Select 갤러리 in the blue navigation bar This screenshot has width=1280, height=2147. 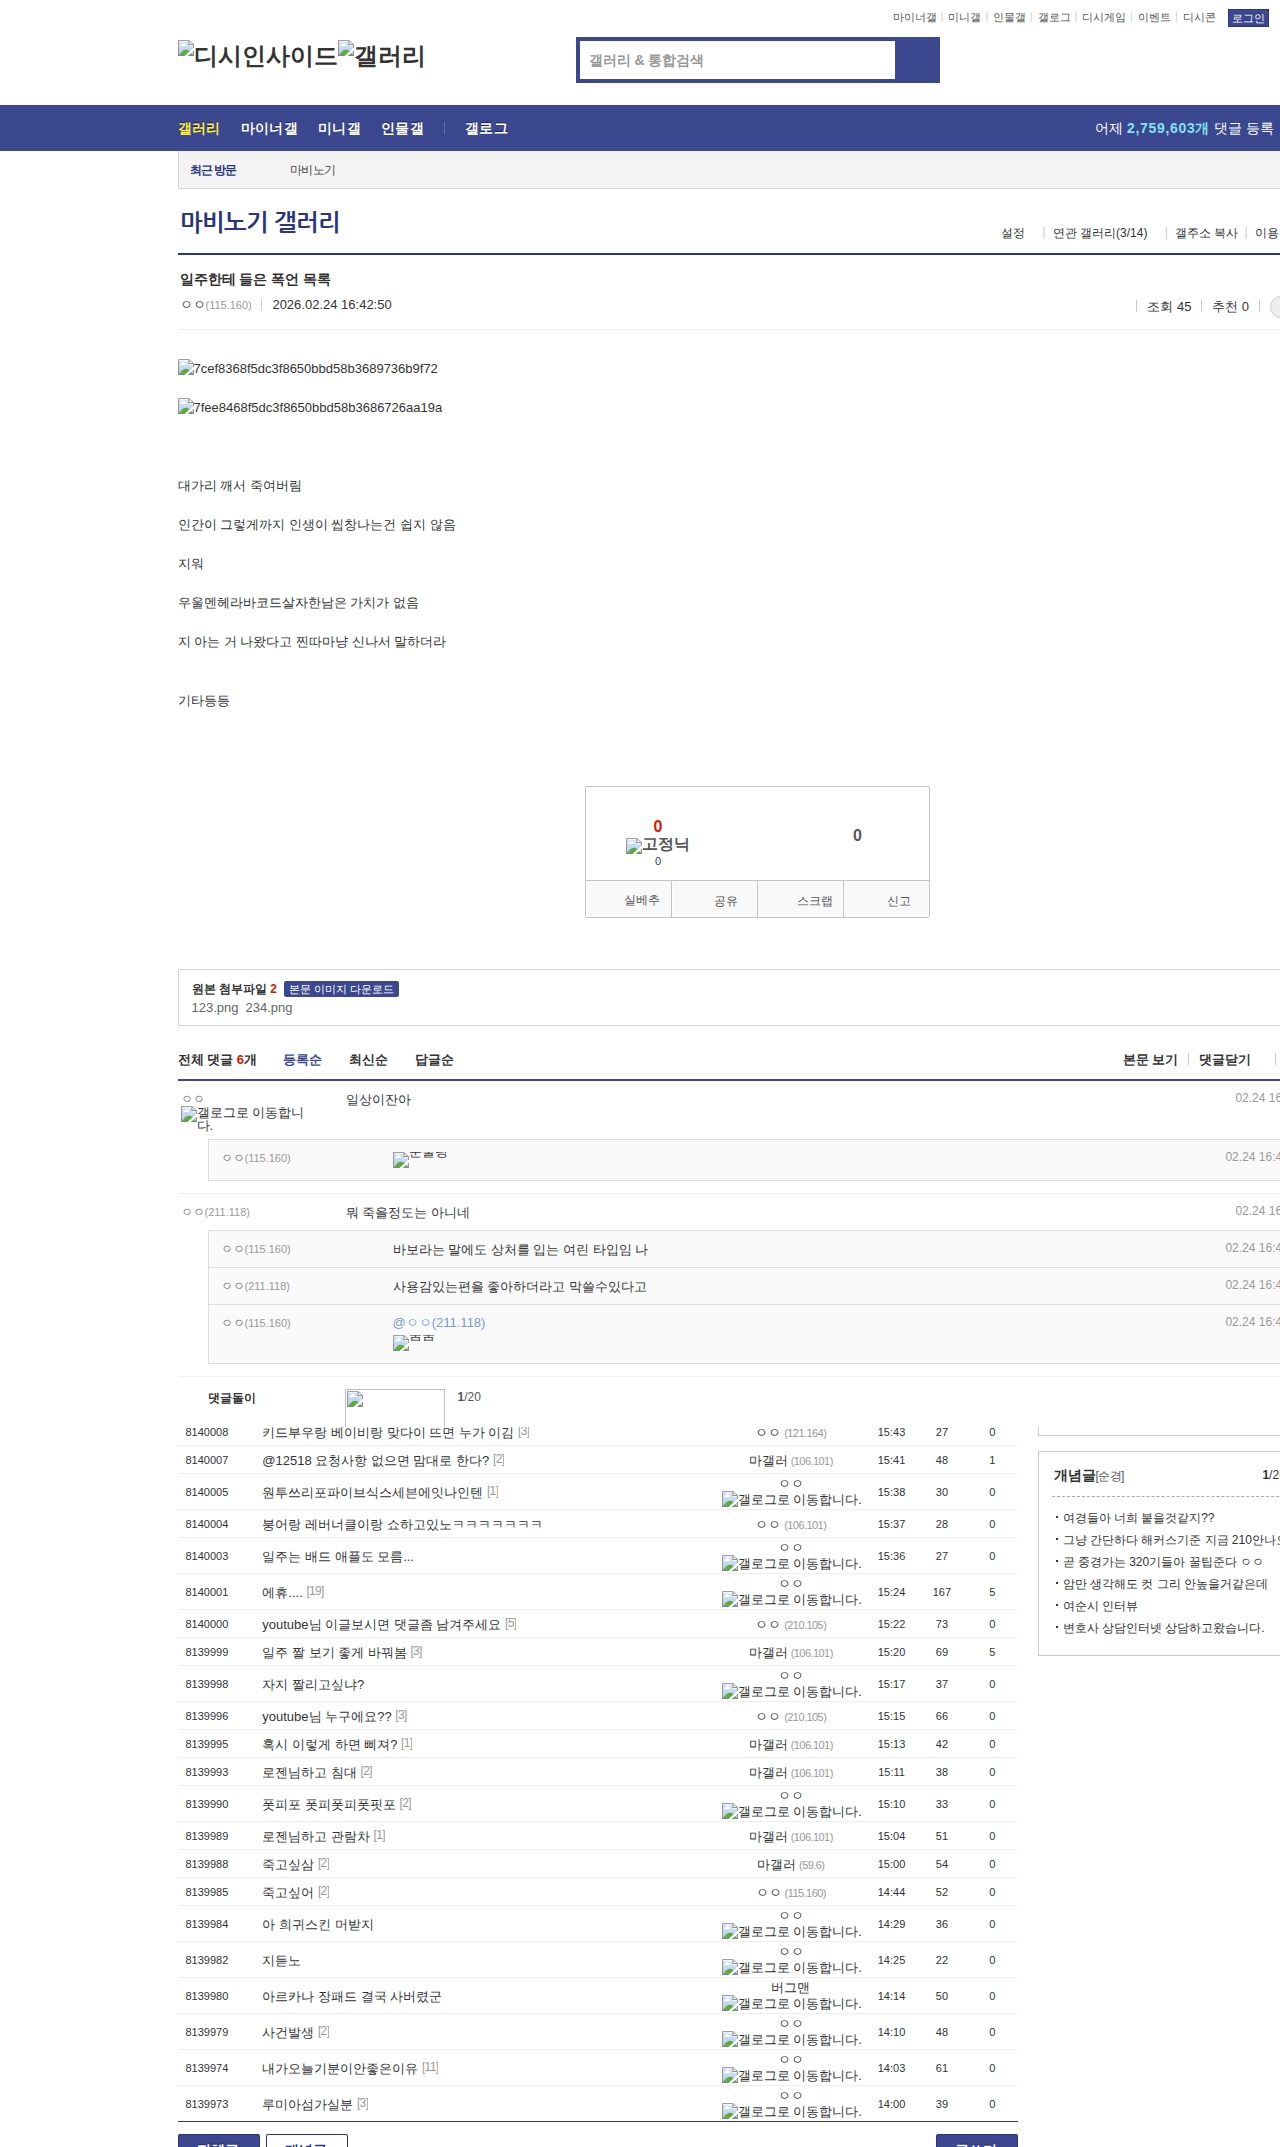[199, 128]
